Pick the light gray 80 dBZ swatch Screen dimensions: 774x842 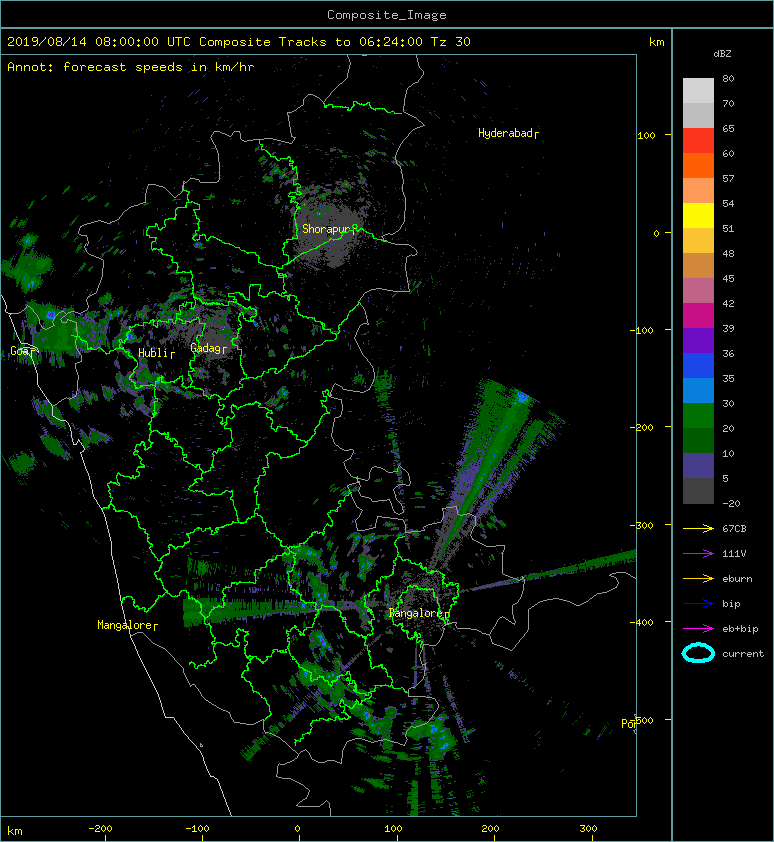(698, 90)
